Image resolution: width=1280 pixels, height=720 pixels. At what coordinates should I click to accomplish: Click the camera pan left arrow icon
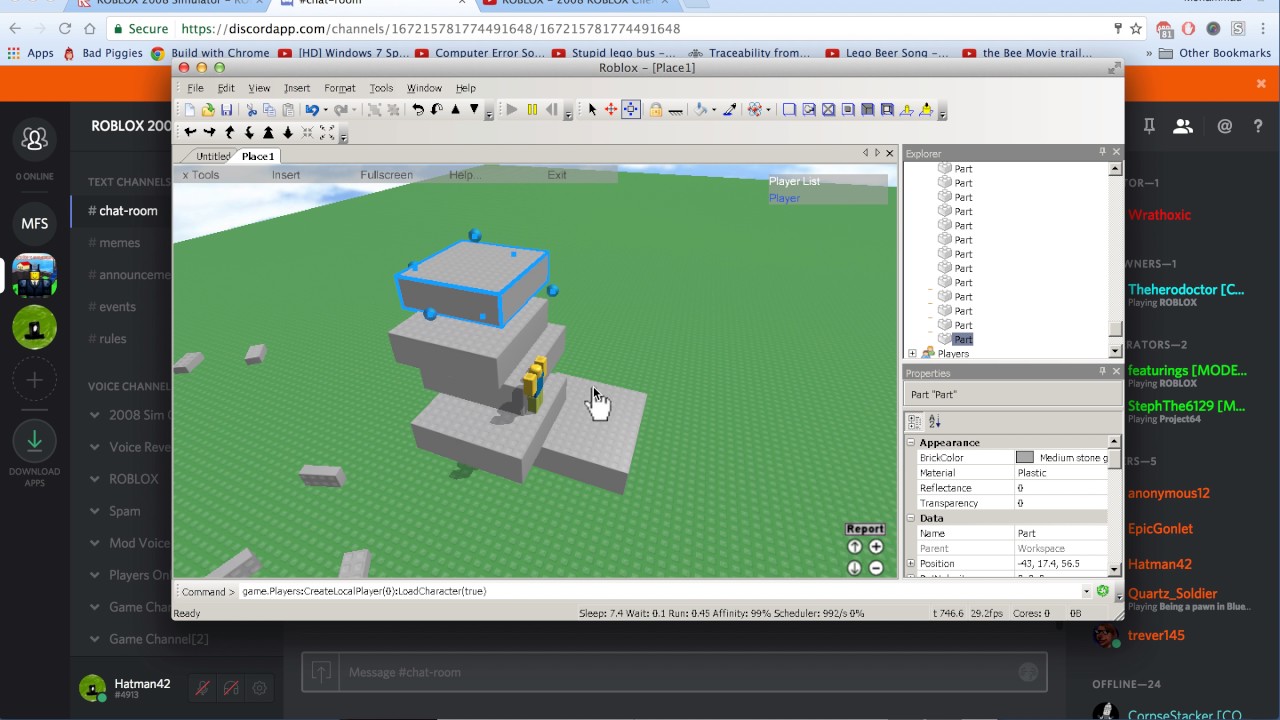[x=190, y=132]
